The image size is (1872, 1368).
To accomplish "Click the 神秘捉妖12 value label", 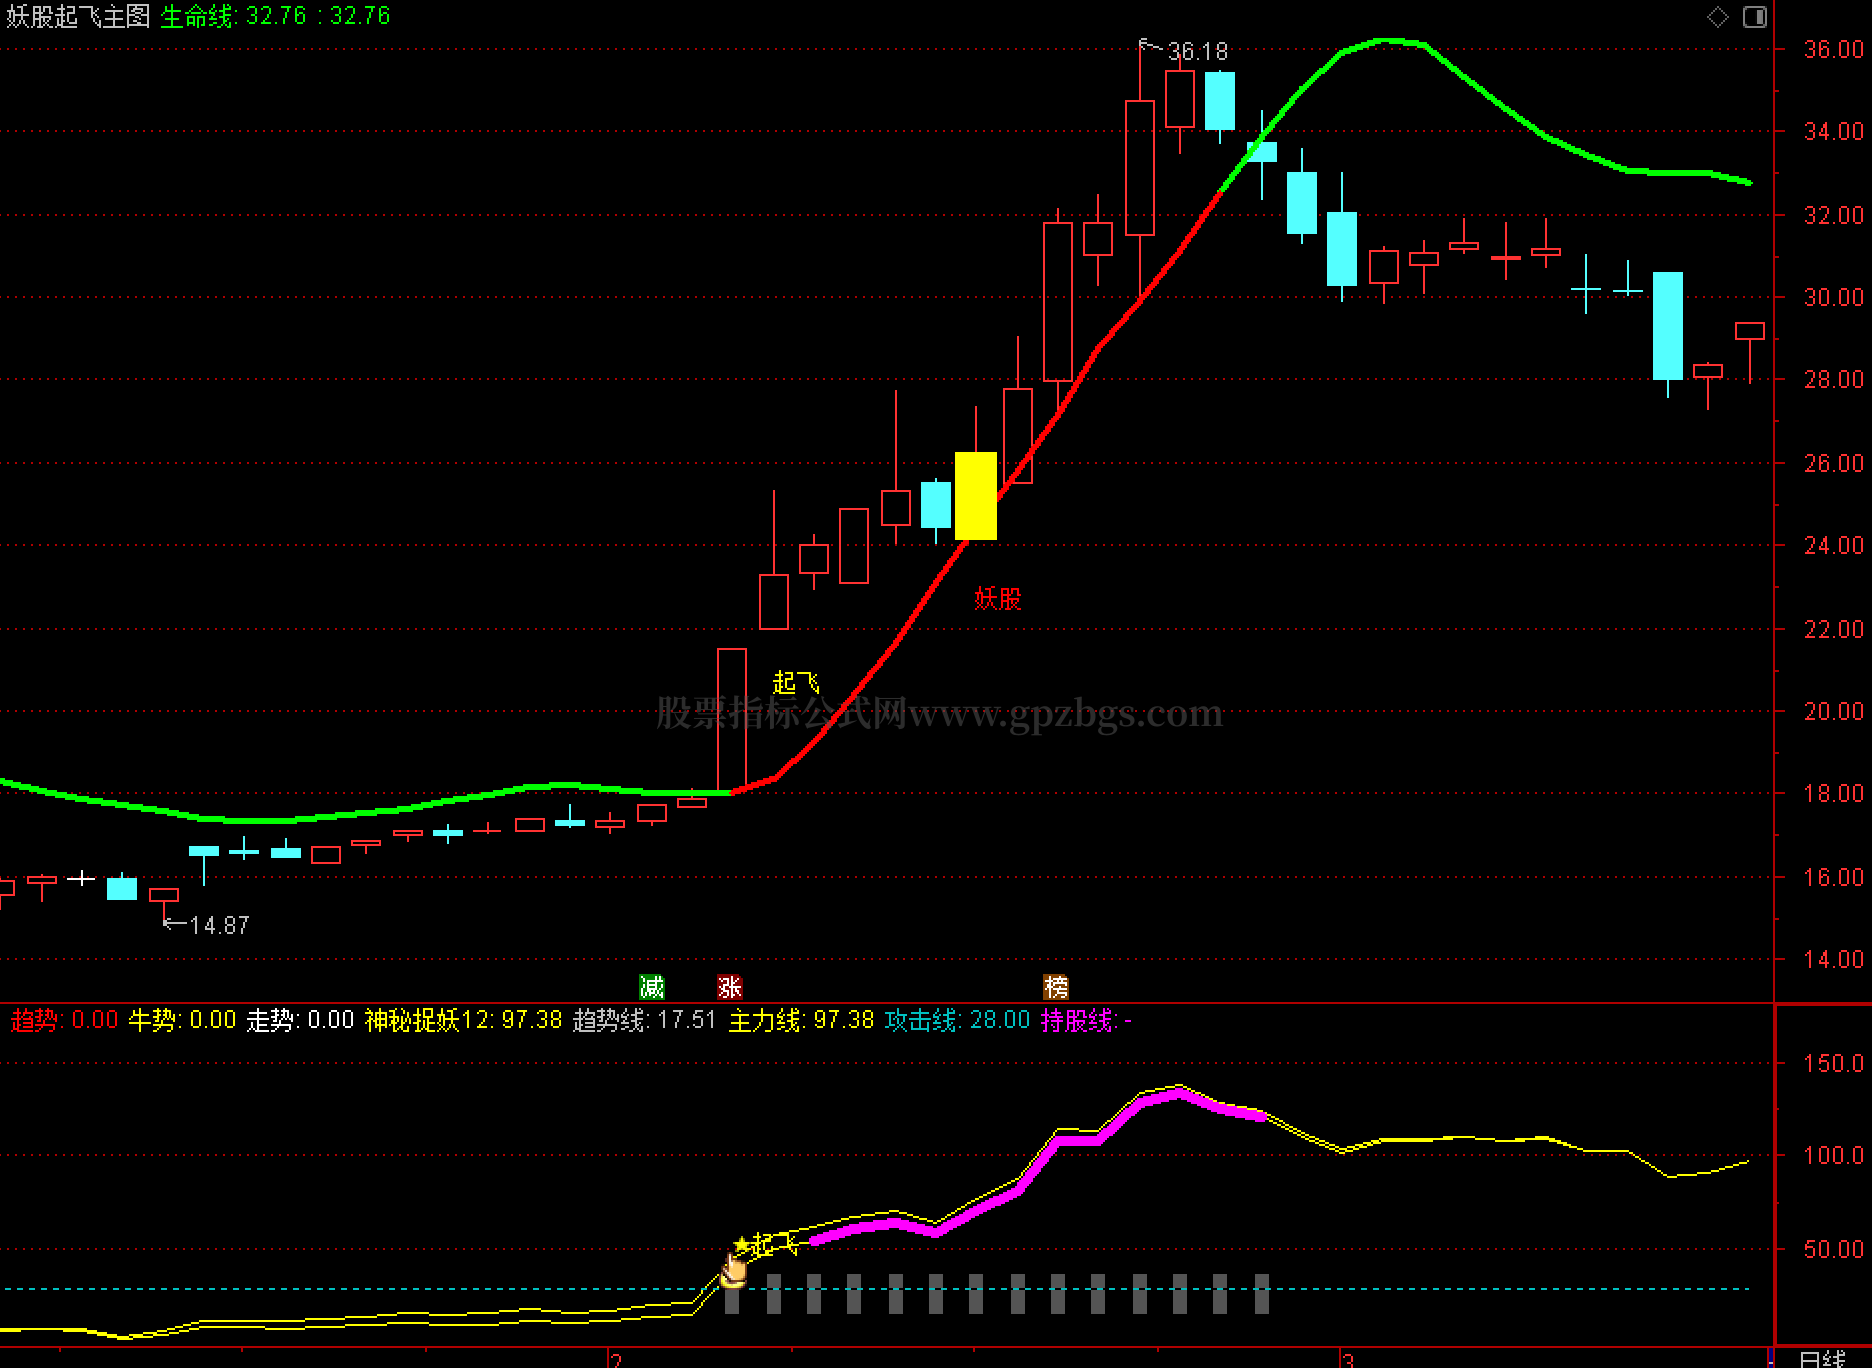I will click(463, 1020).
